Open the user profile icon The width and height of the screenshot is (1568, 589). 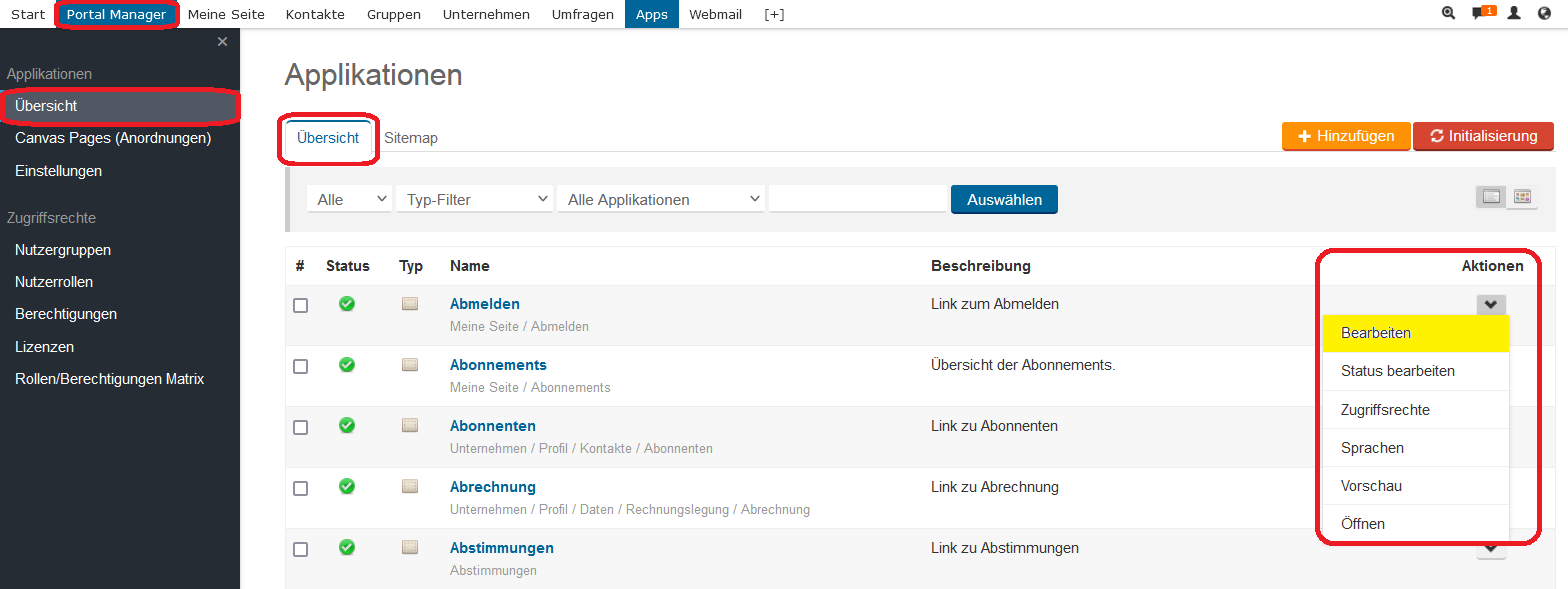click(1514, 14)
